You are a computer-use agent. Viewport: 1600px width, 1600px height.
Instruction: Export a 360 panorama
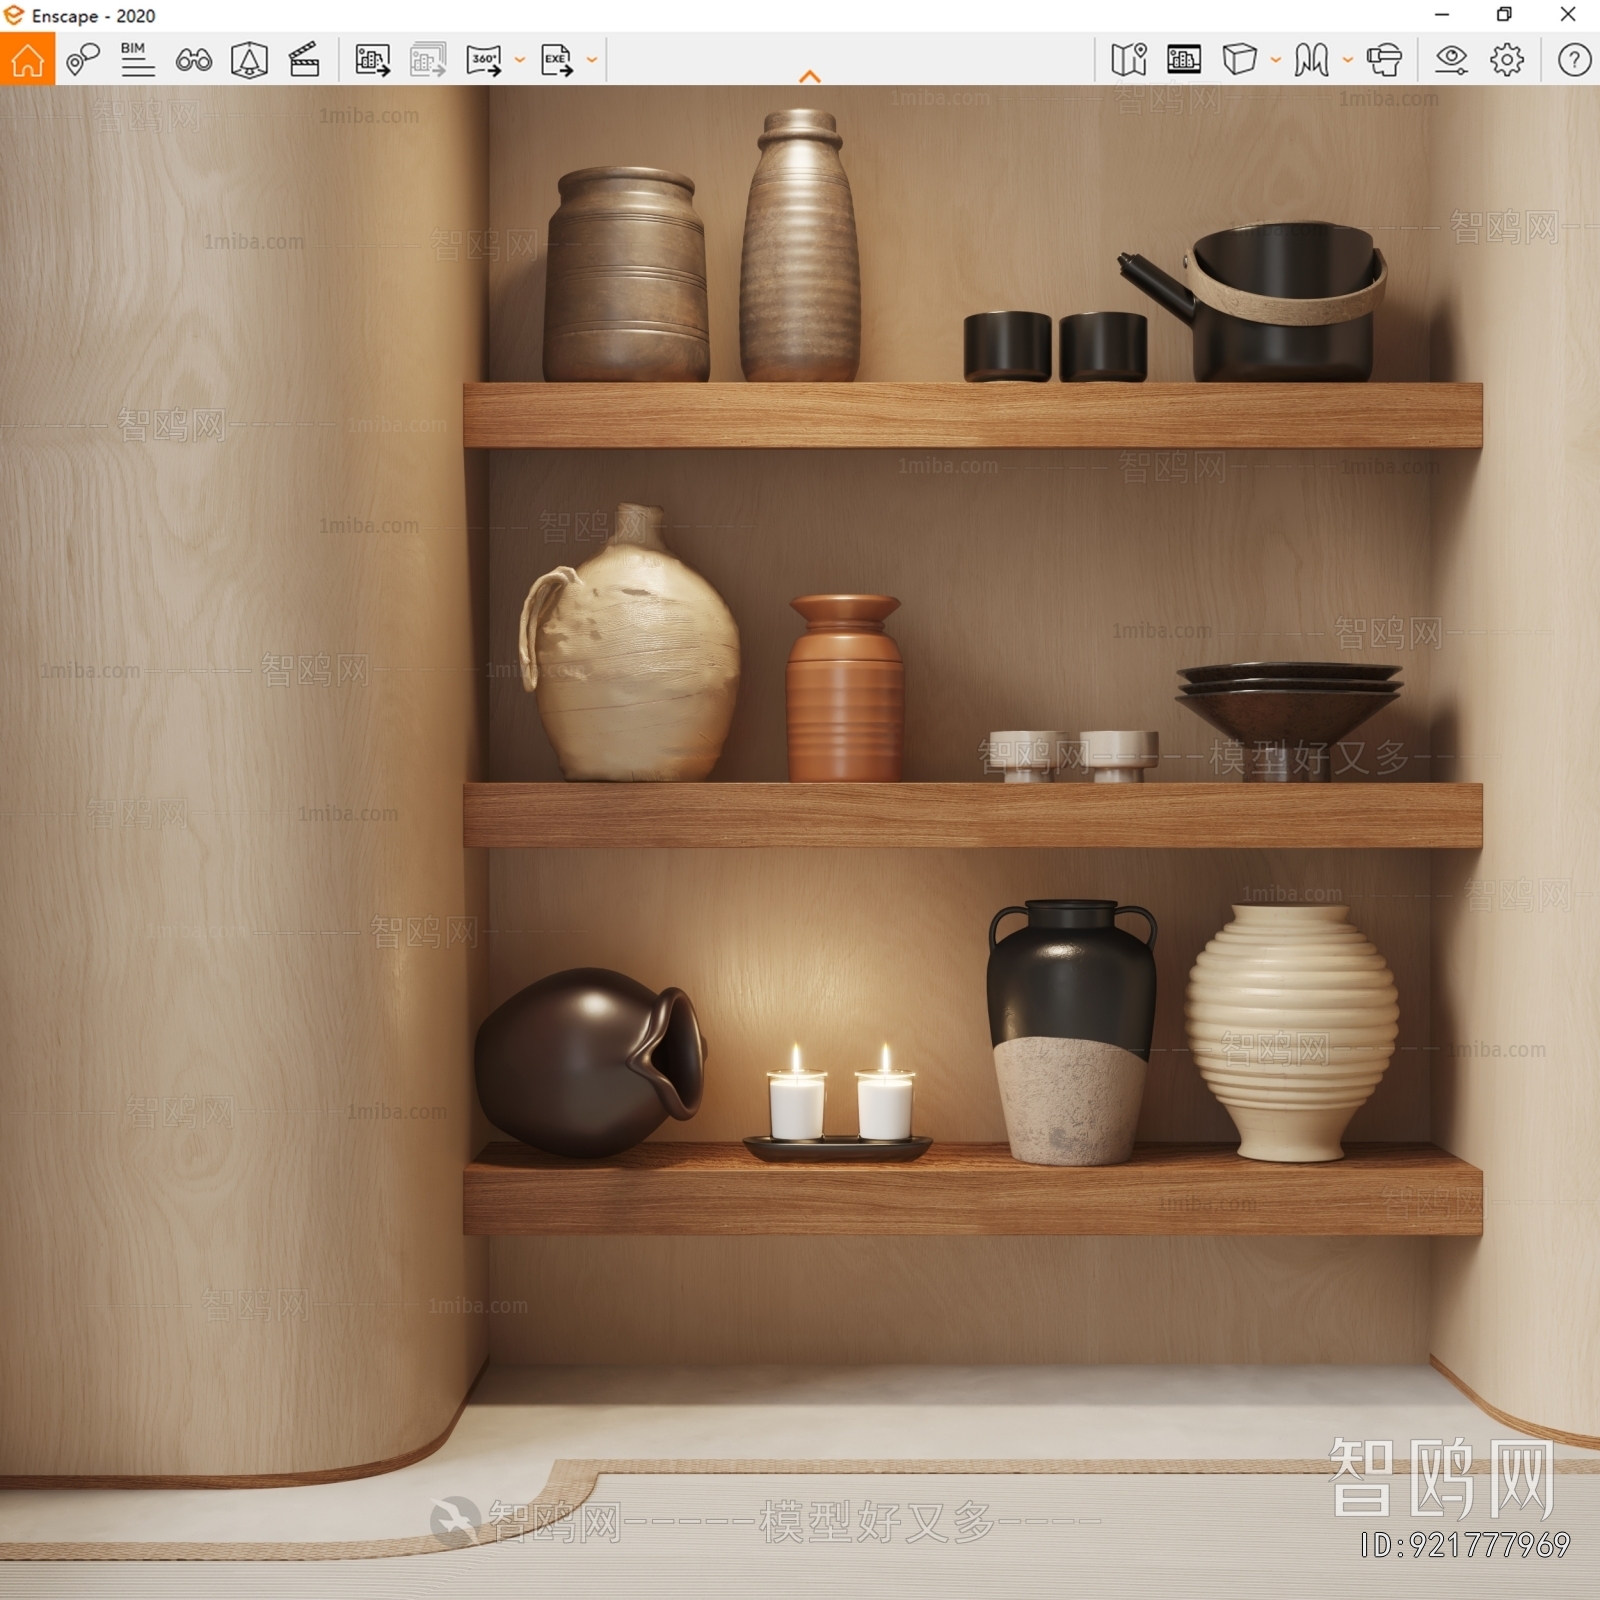484,60
